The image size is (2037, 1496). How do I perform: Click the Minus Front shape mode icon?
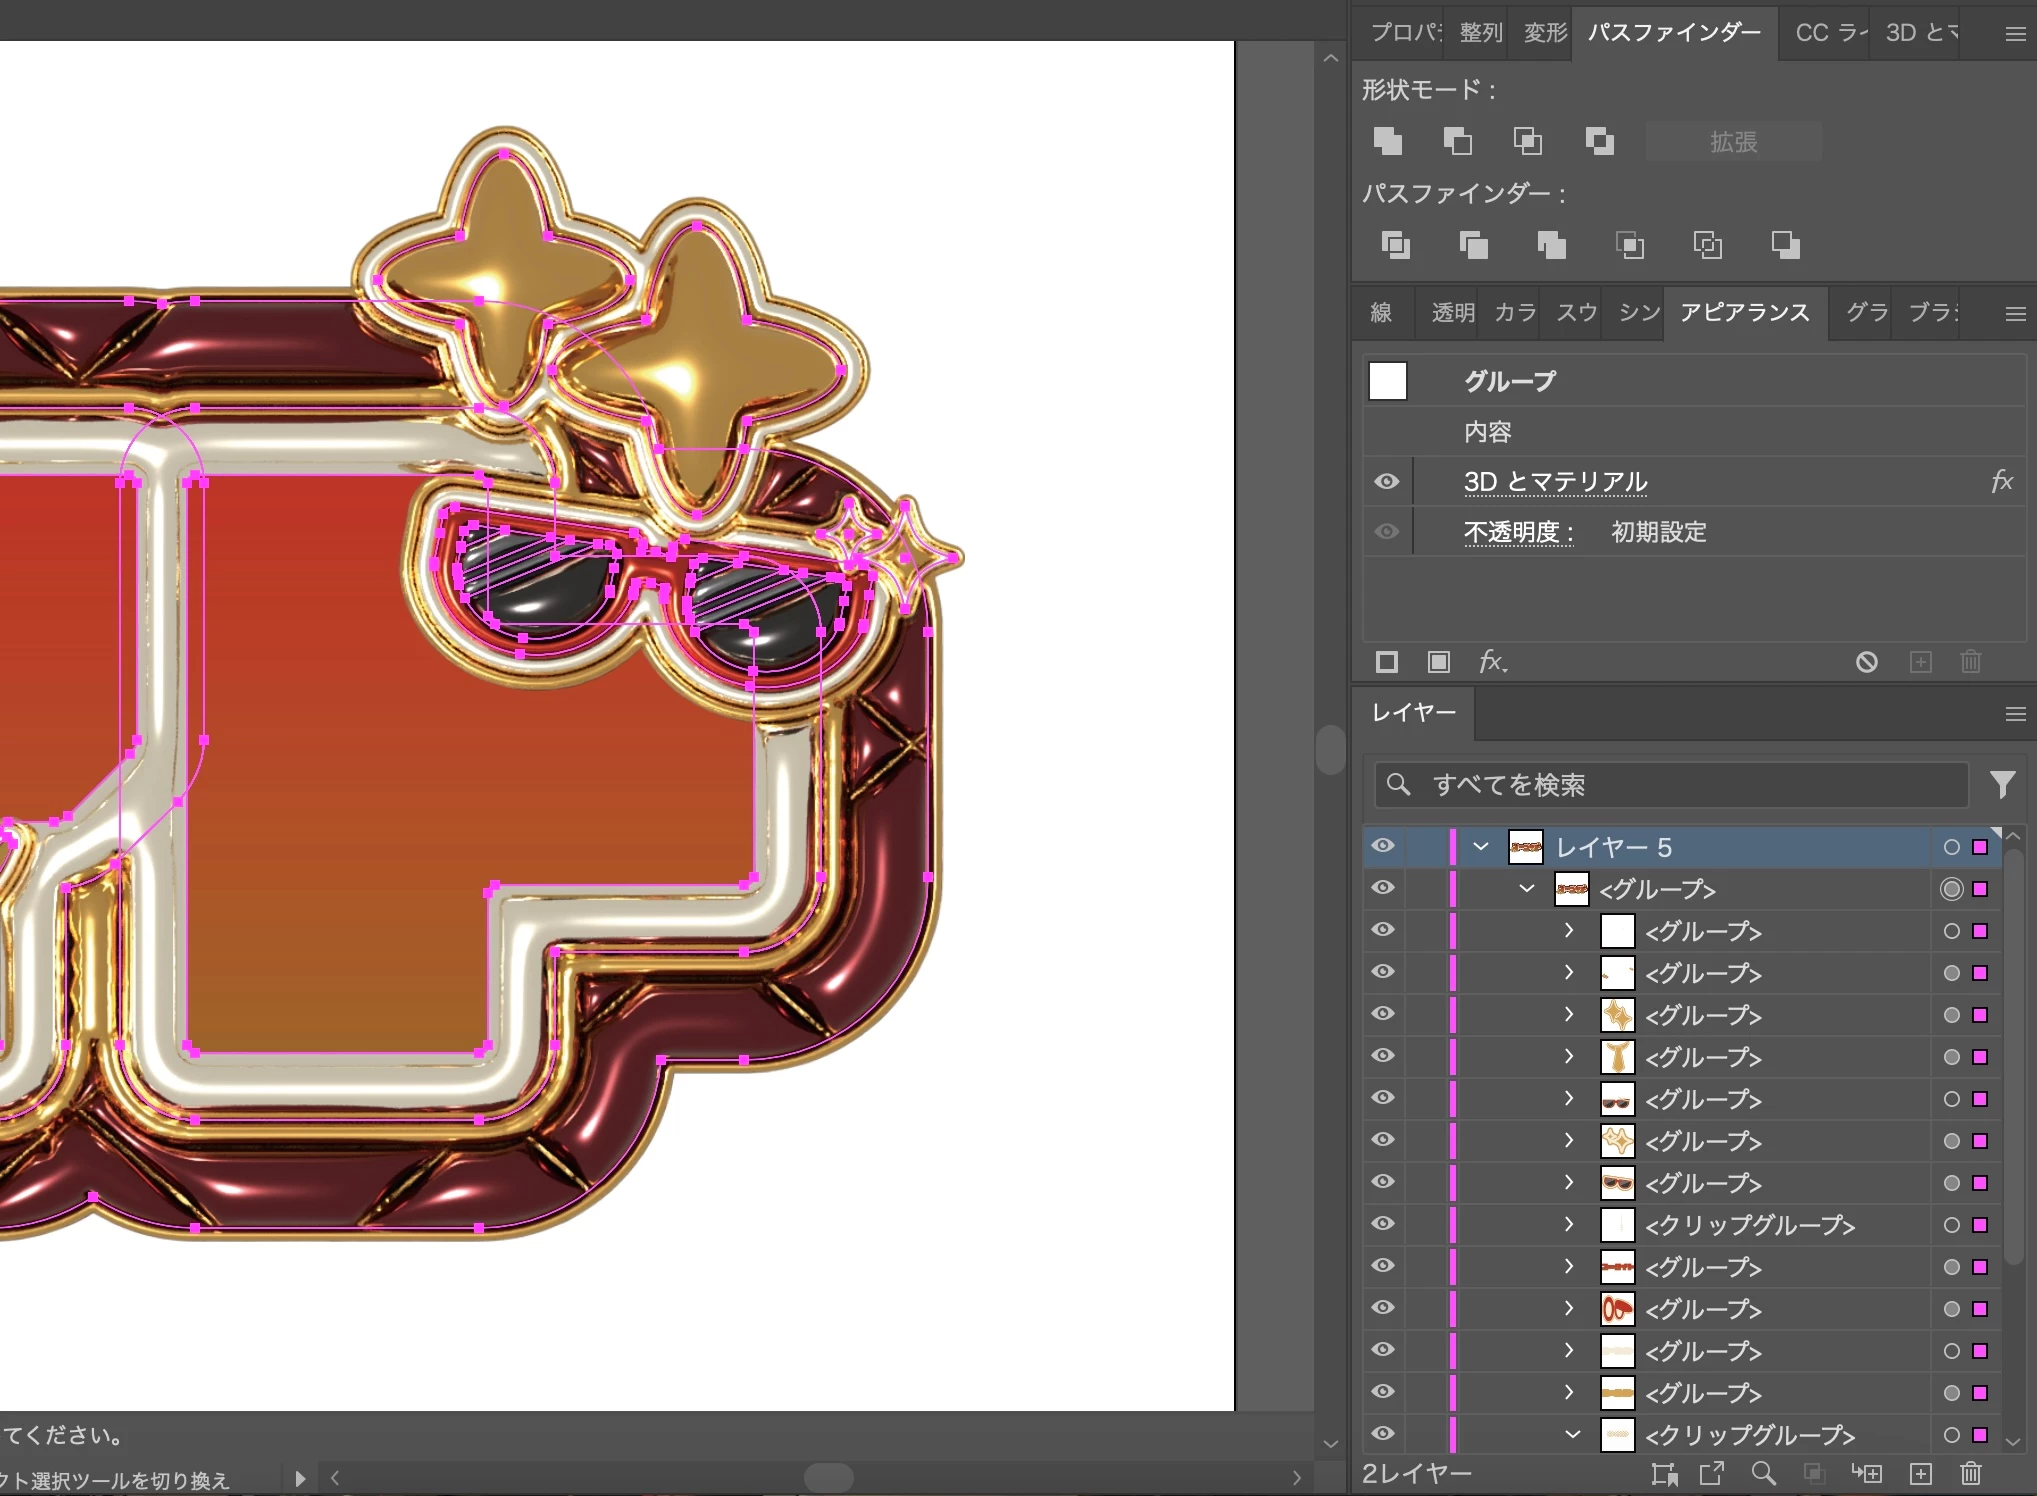tap(1457, 141)
